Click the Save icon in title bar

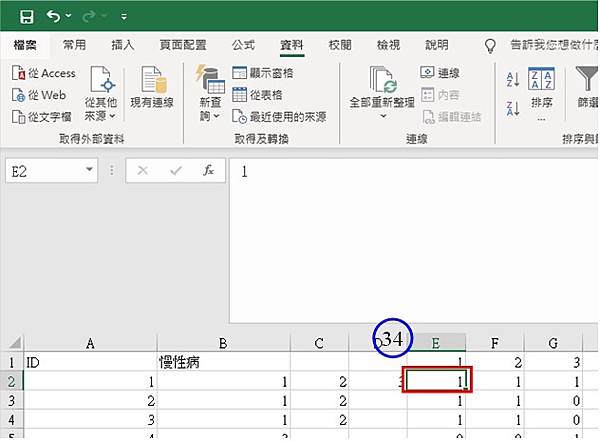pyautogui.click(x=26, y=17)
